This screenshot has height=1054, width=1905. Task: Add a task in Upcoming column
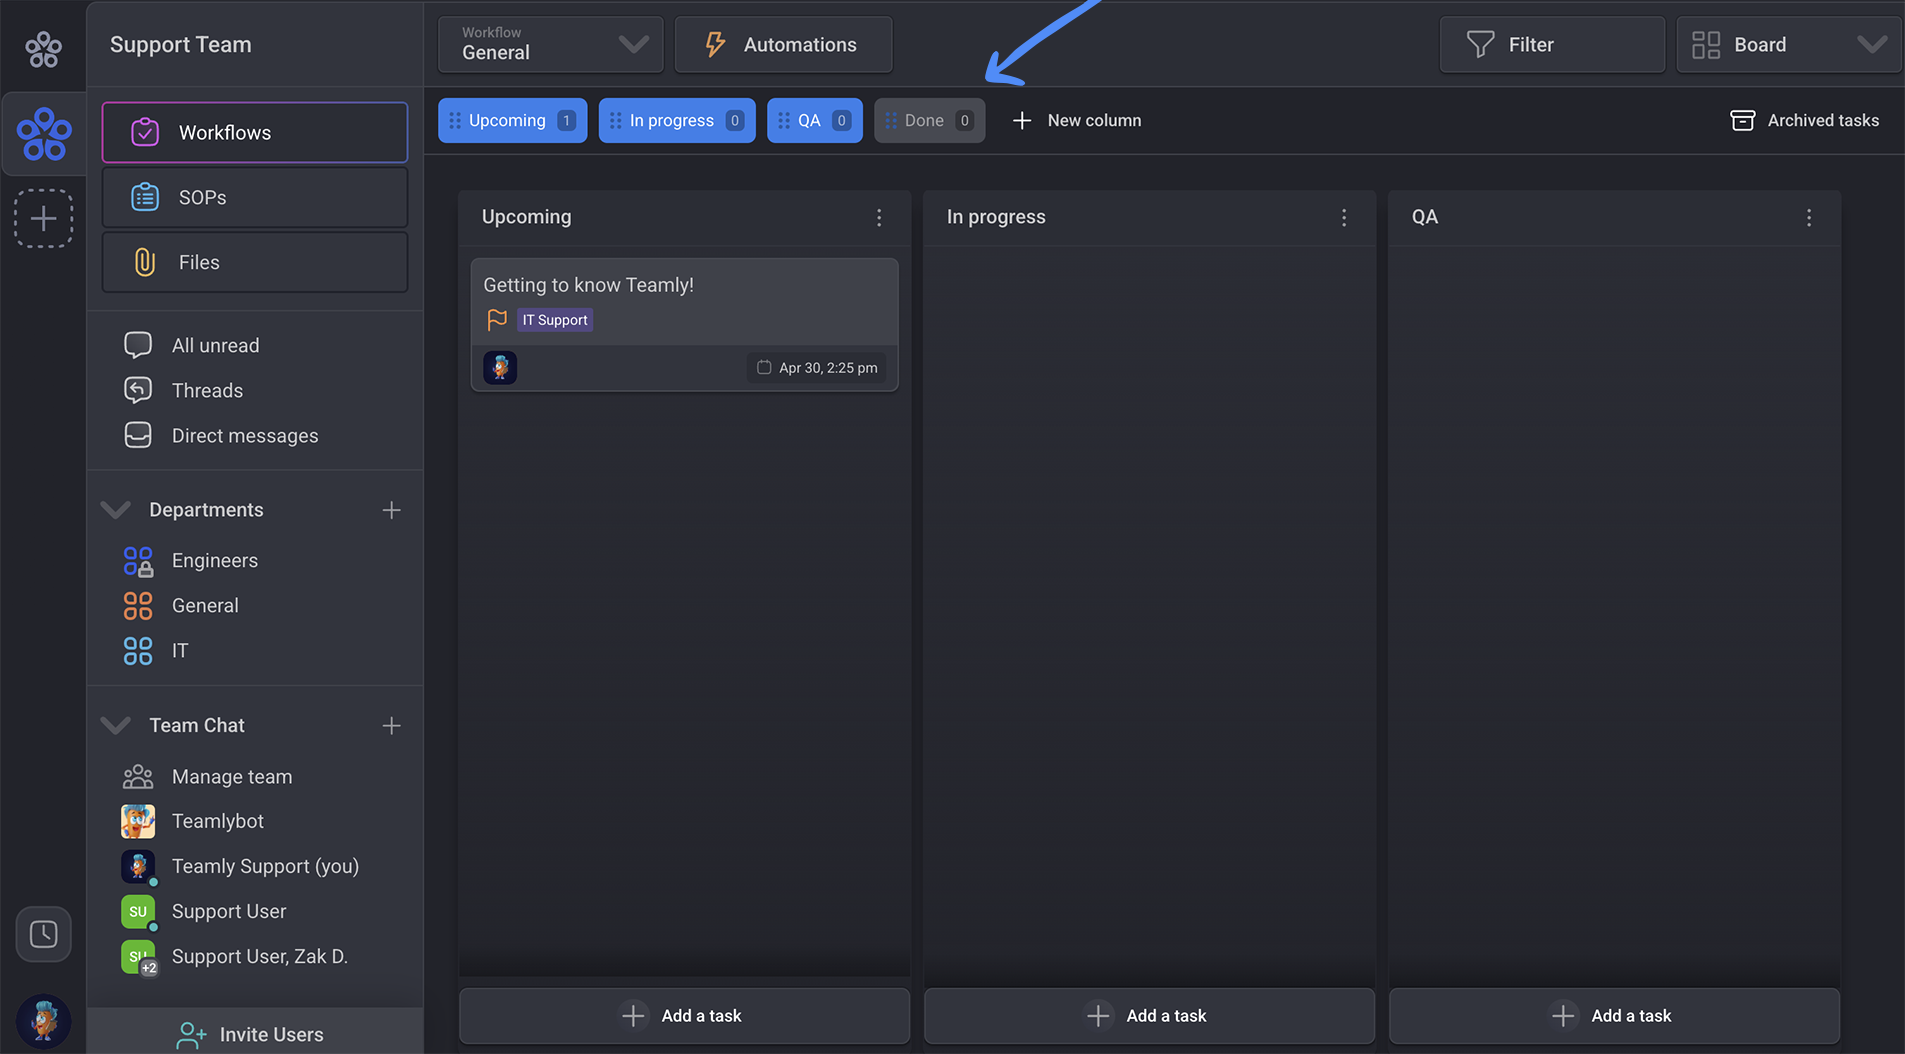point(684,1015)
